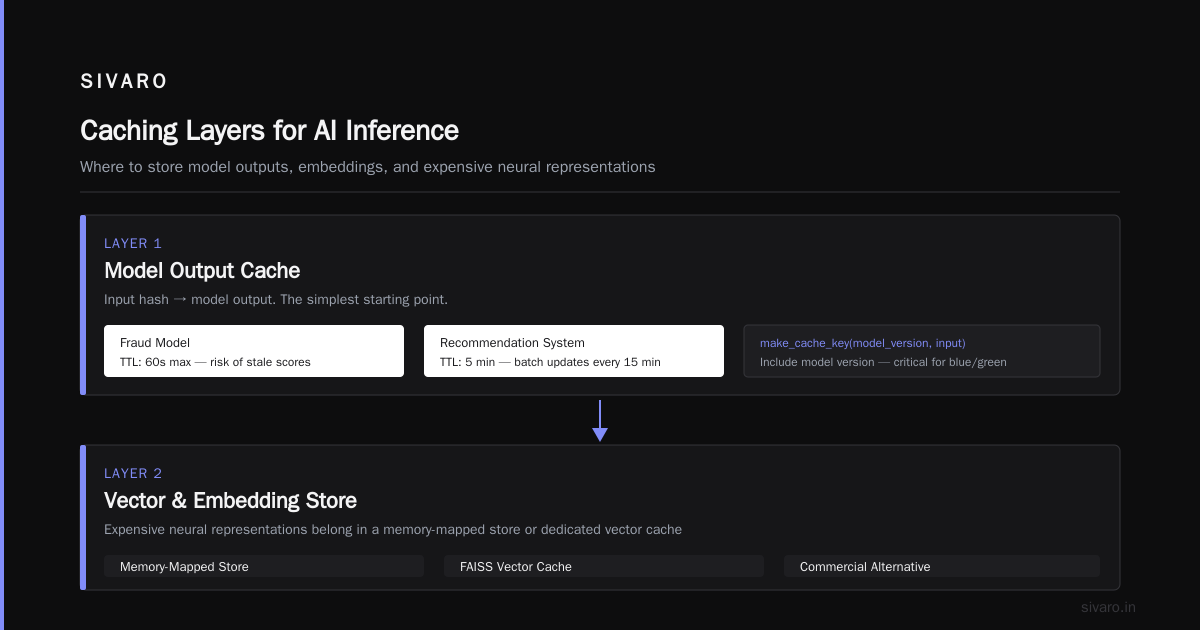1200x630 pixels.
Task: Click the subtitle about storing model outputs
Action: click(x=368, y=167)
